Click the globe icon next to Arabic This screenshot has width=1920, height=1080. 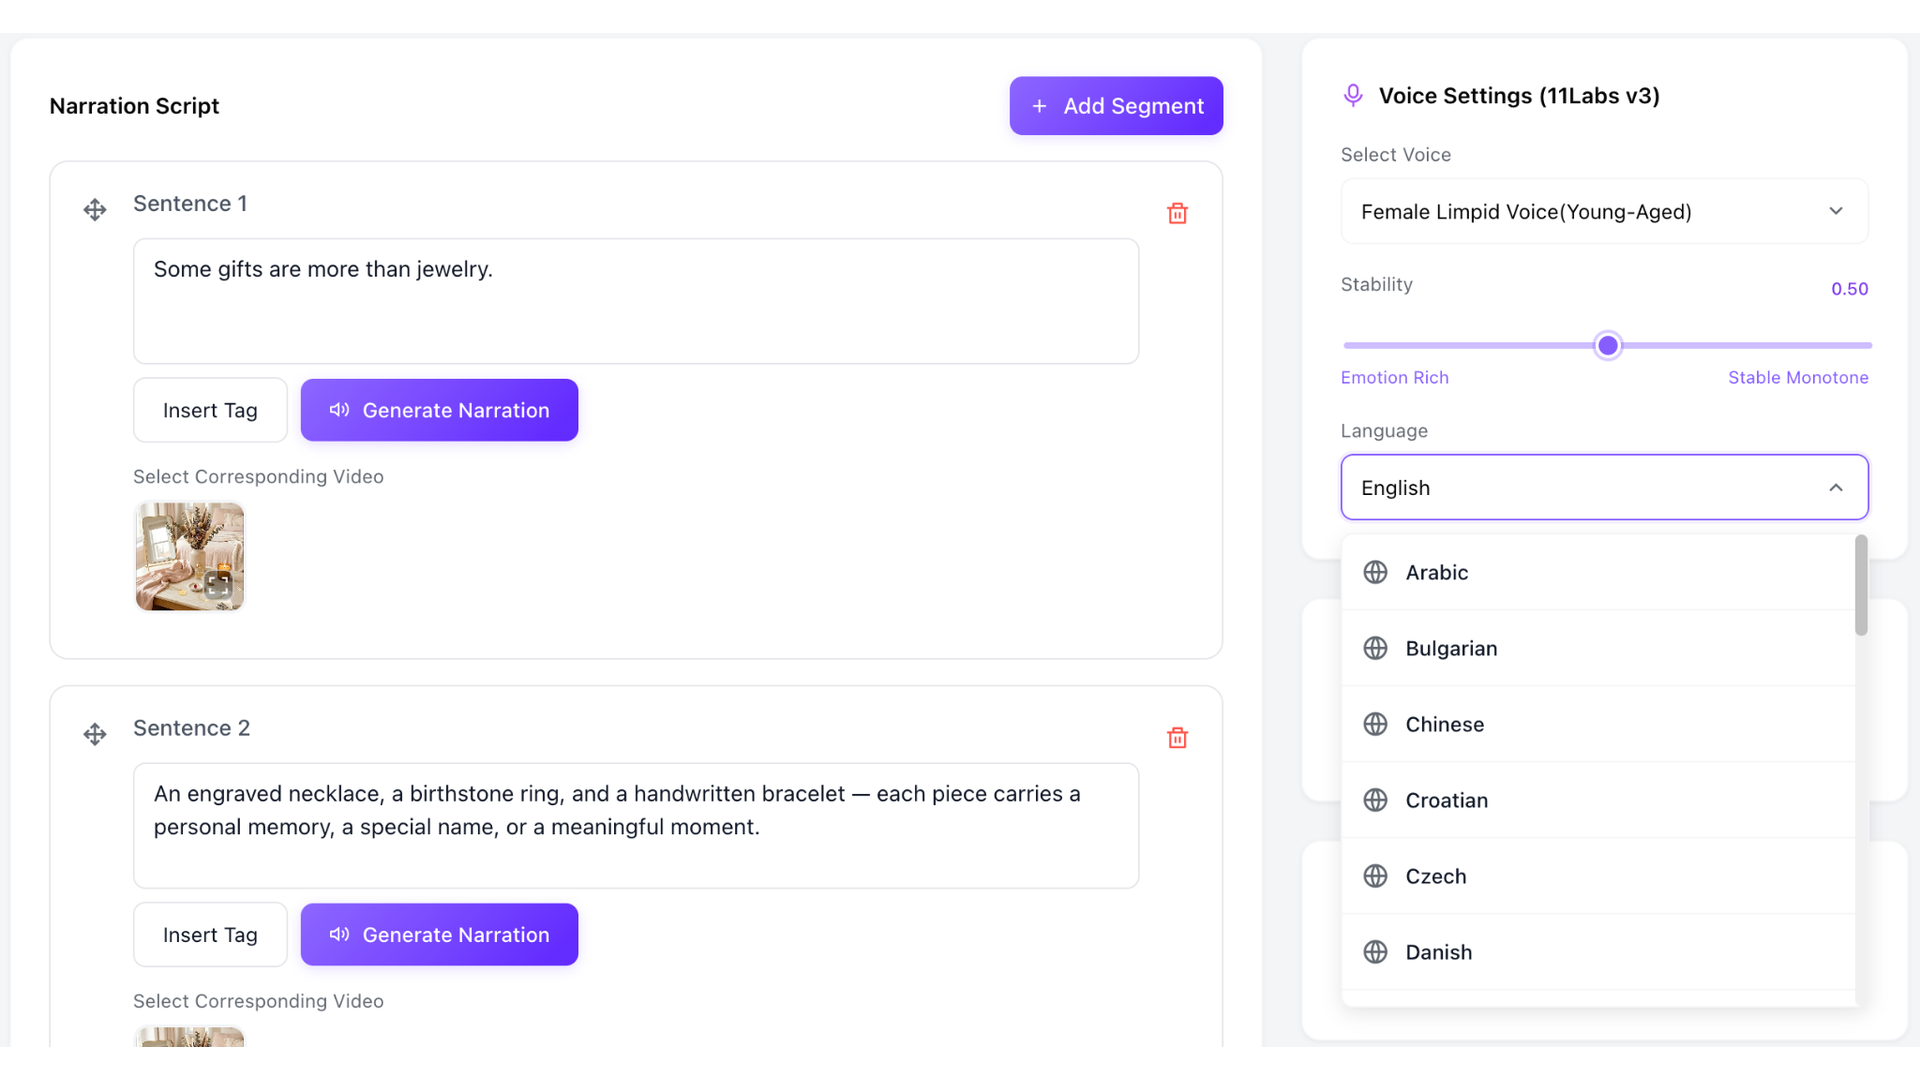[x=1375, y=572]
